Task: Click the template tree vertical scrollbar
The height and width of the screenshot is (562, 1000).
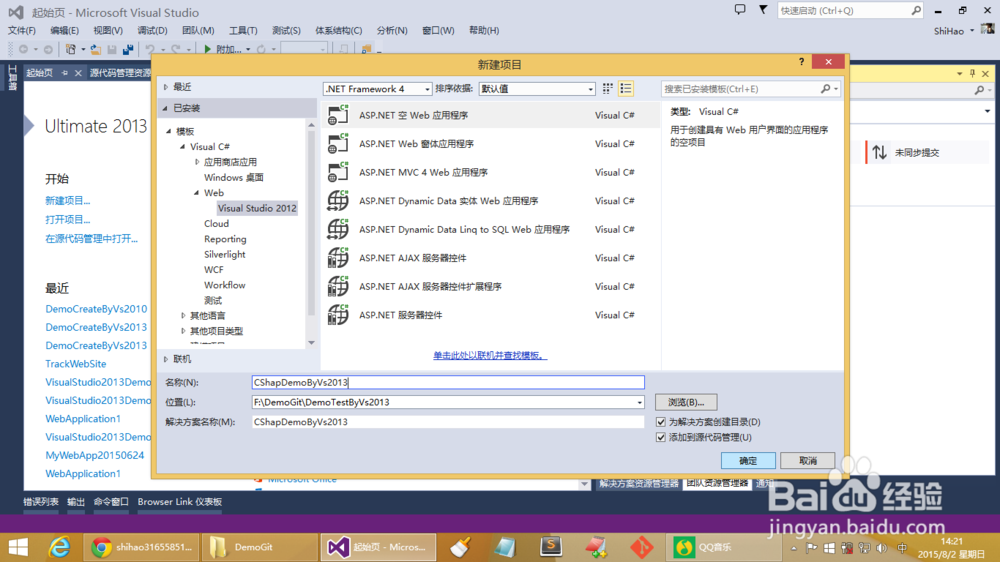Action: pyautogui.click(x=311, y=233)
